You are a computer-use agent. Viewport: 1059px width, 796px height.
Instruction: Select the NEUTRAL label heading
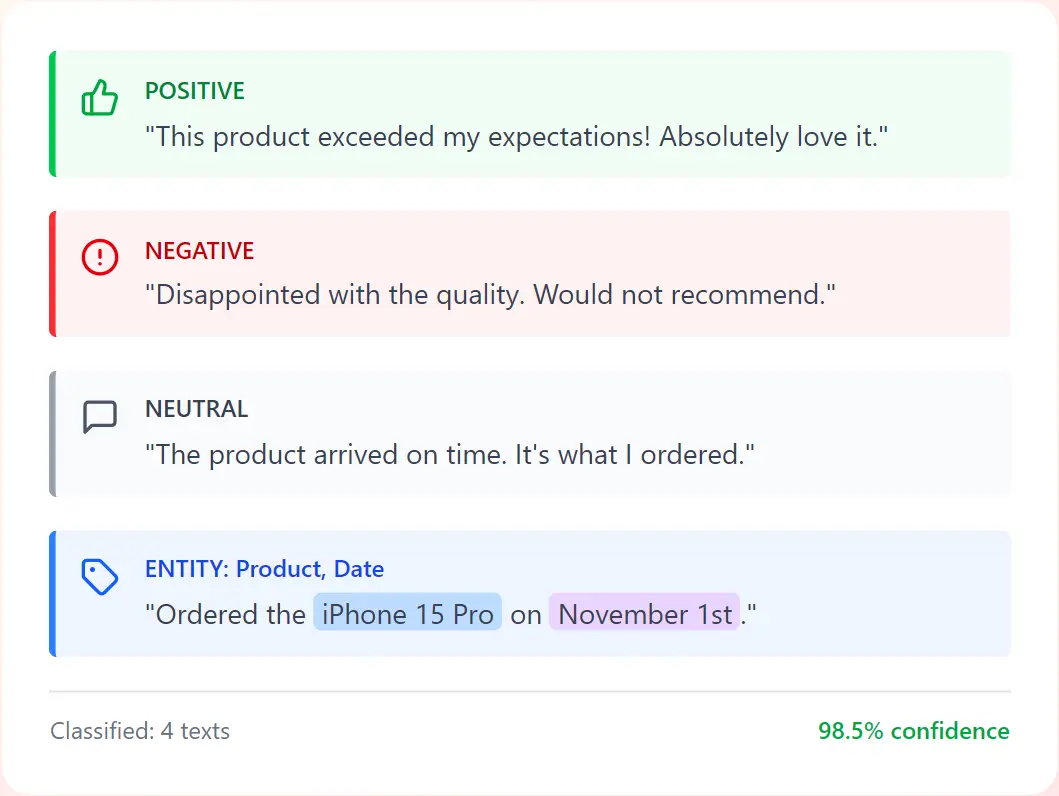pos(197,409)
